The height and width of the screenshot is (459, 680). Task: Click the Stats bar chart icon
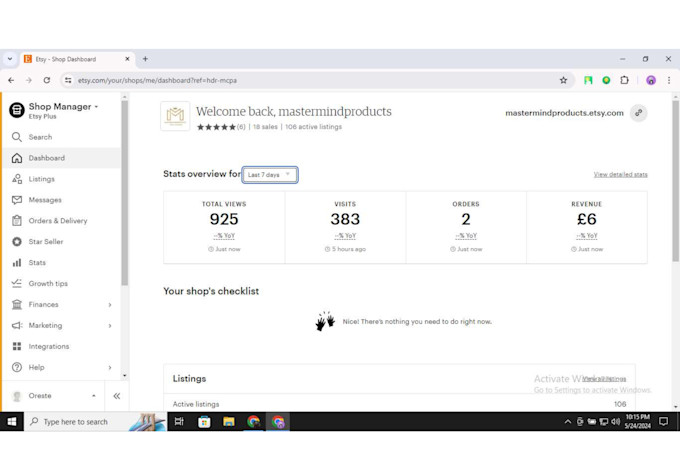pyautogui.click(x=17, y=262)
